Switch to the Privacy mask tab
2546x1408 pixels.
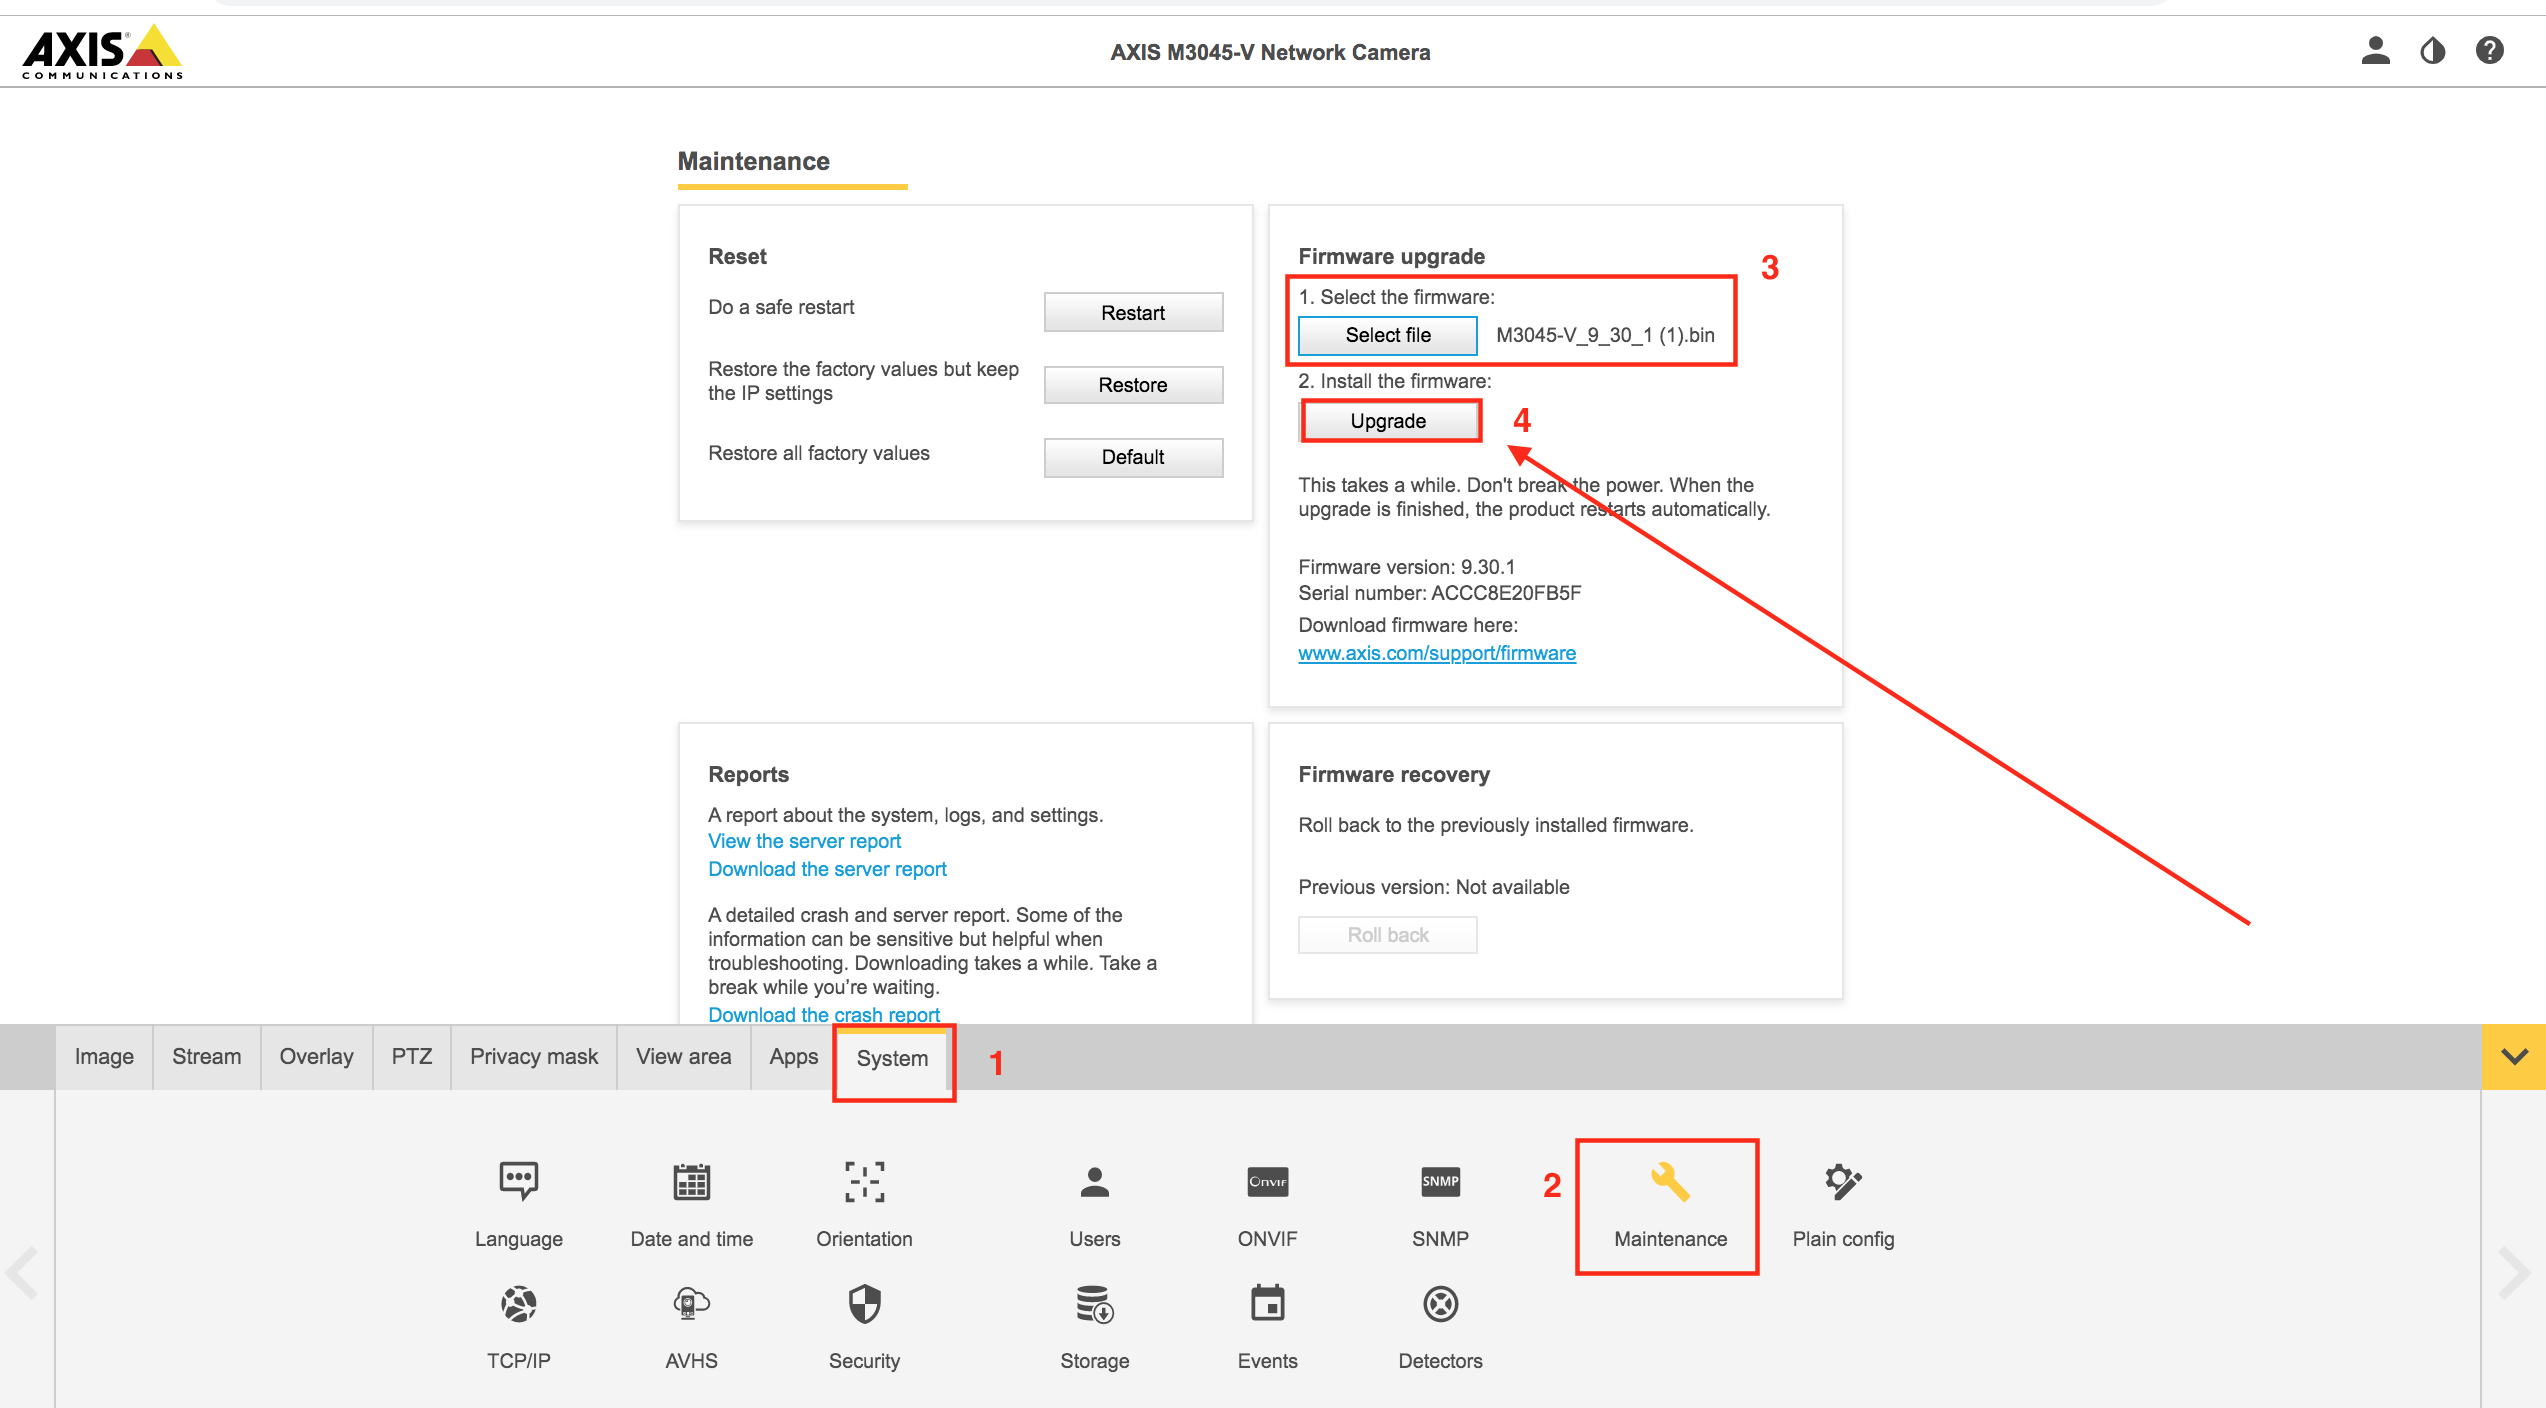point(534,1057)
